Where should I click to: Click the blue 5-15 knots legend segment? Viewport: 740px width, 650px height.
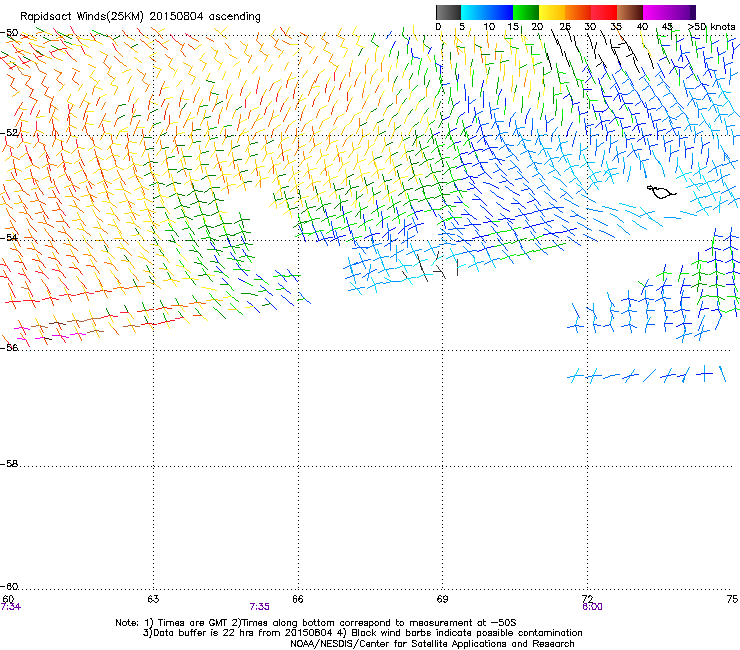point(487,12)
